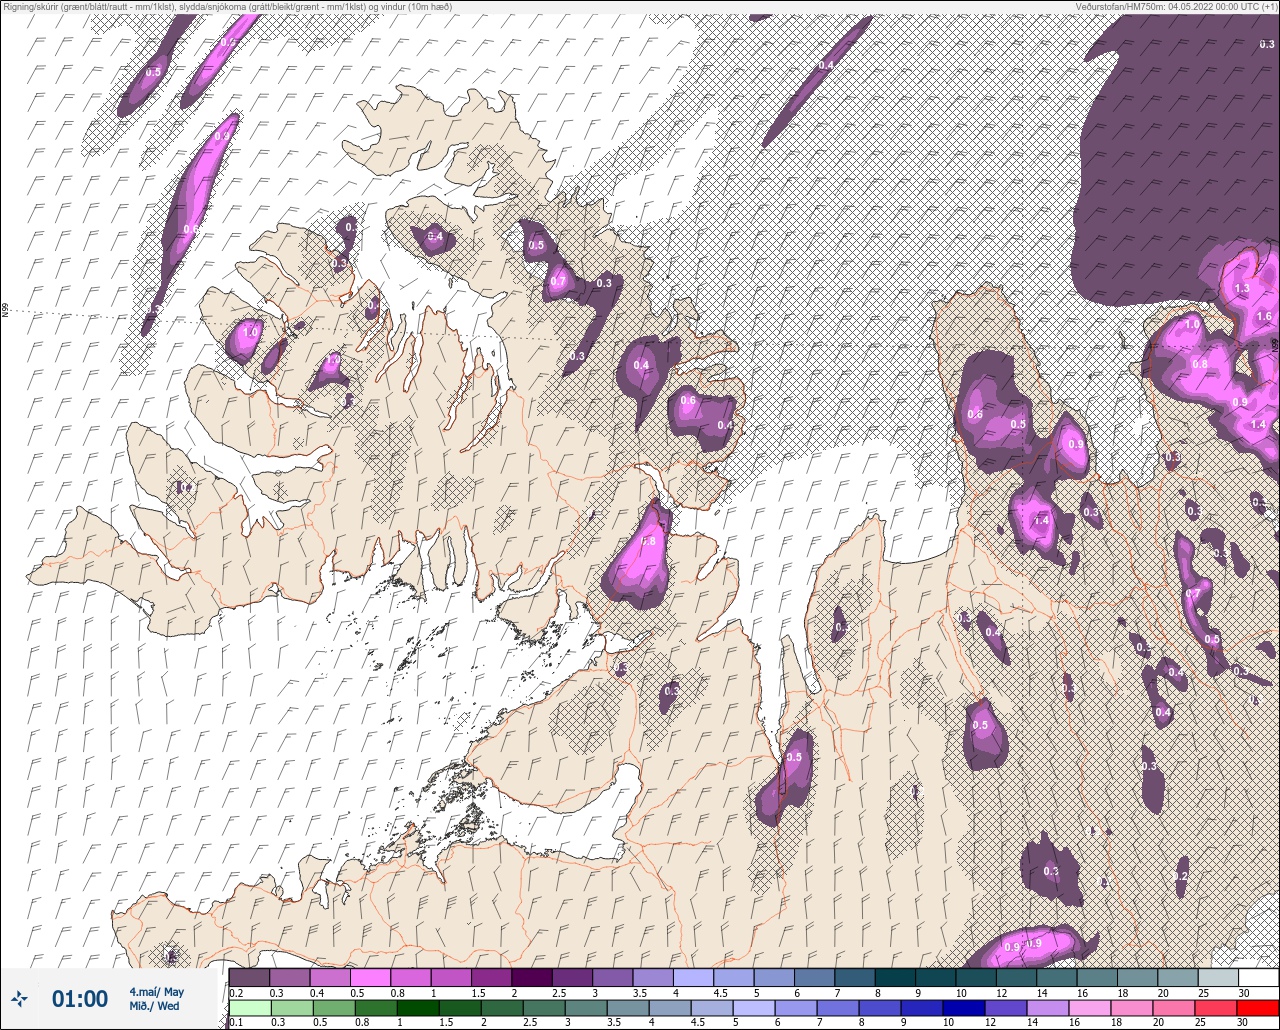Click the weekday label 'Mið./ Wed'
This screenshot has height=1030, width=1280.
pyautogui.click(x=155, y=1006)
